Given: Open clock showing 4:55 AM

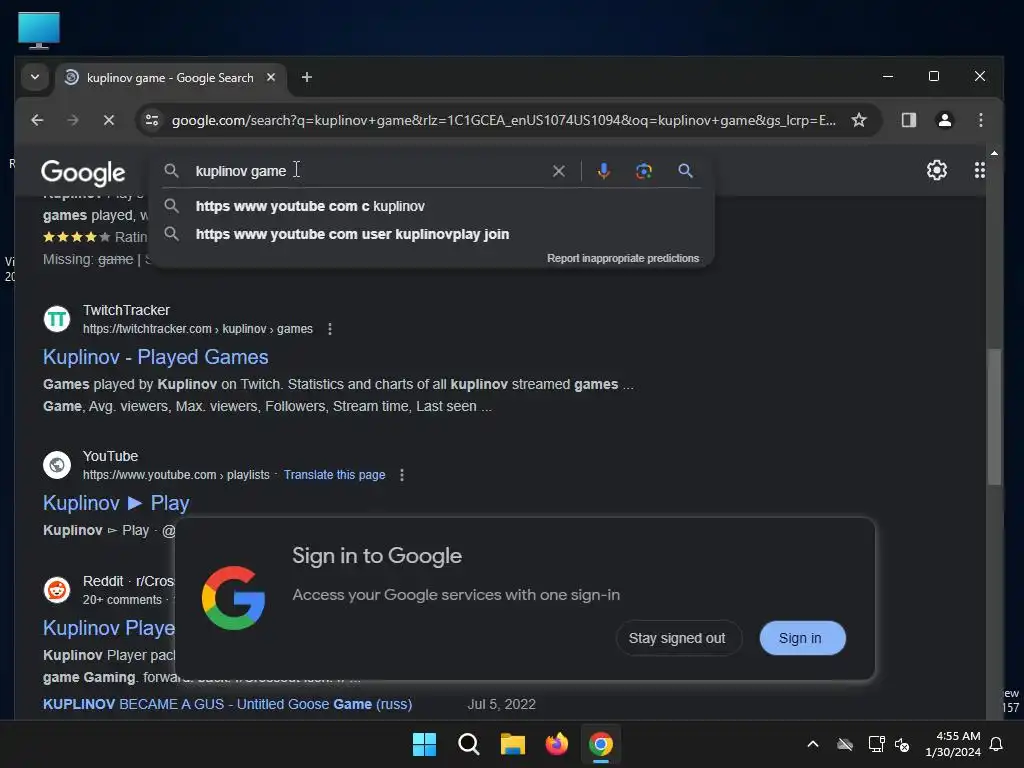Looking at the screenshot, I should pos(953,744).
